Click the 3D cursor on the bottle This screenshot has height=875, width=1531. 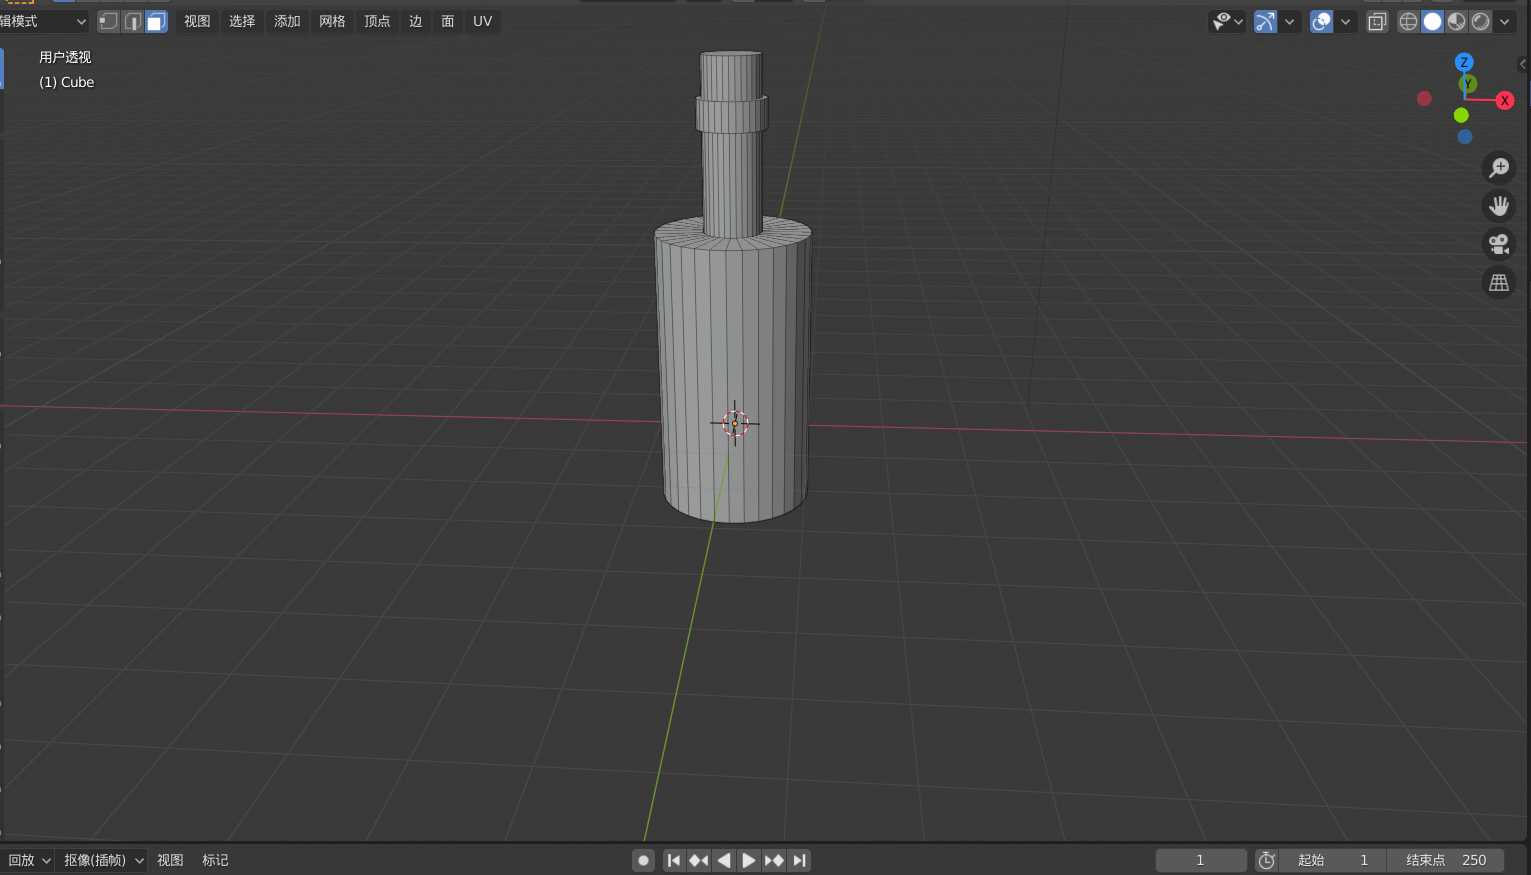[735, 423]
